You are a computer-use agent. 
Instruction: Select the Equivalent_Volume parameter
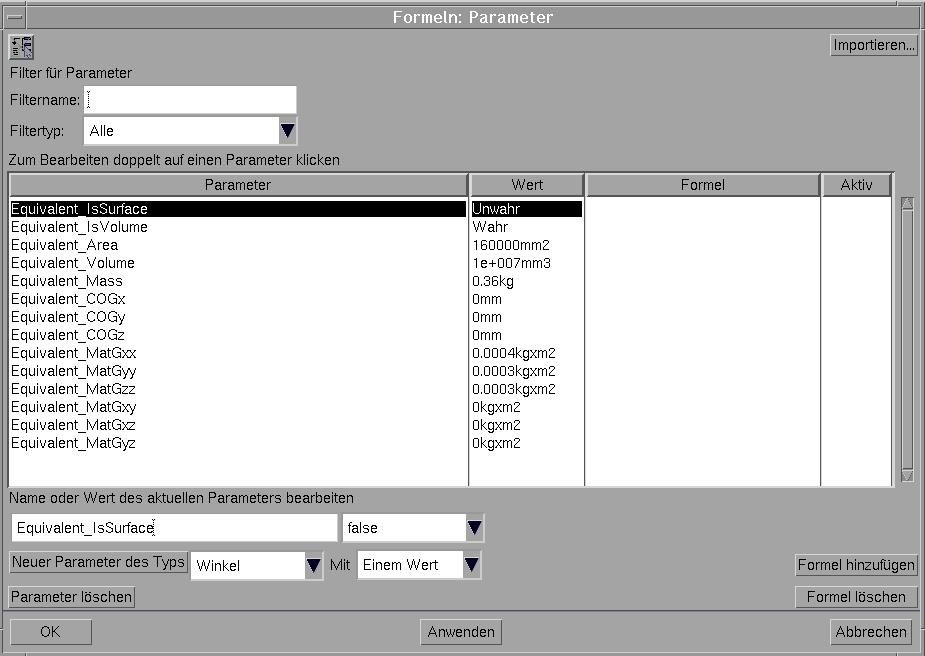tap(73, 263)
